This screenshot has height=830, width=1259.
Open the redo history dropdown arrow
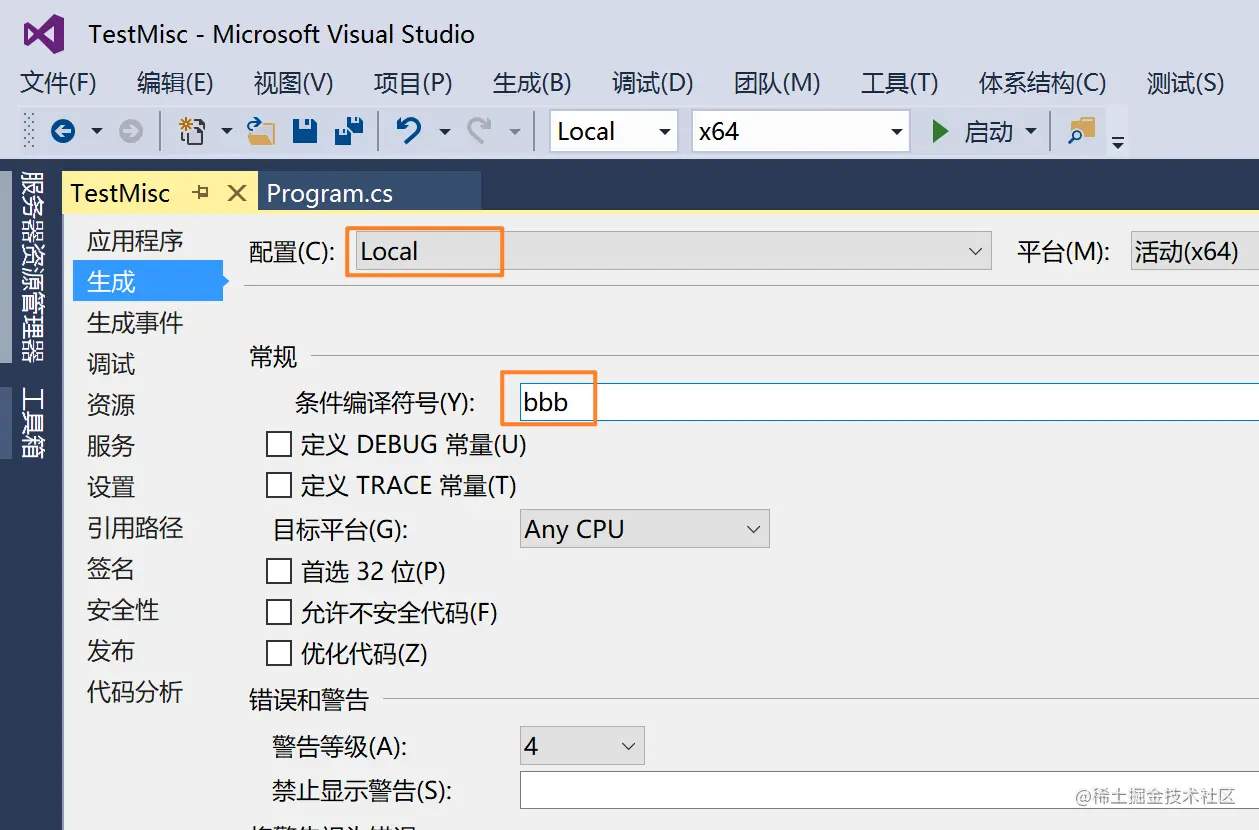point(515,131)
